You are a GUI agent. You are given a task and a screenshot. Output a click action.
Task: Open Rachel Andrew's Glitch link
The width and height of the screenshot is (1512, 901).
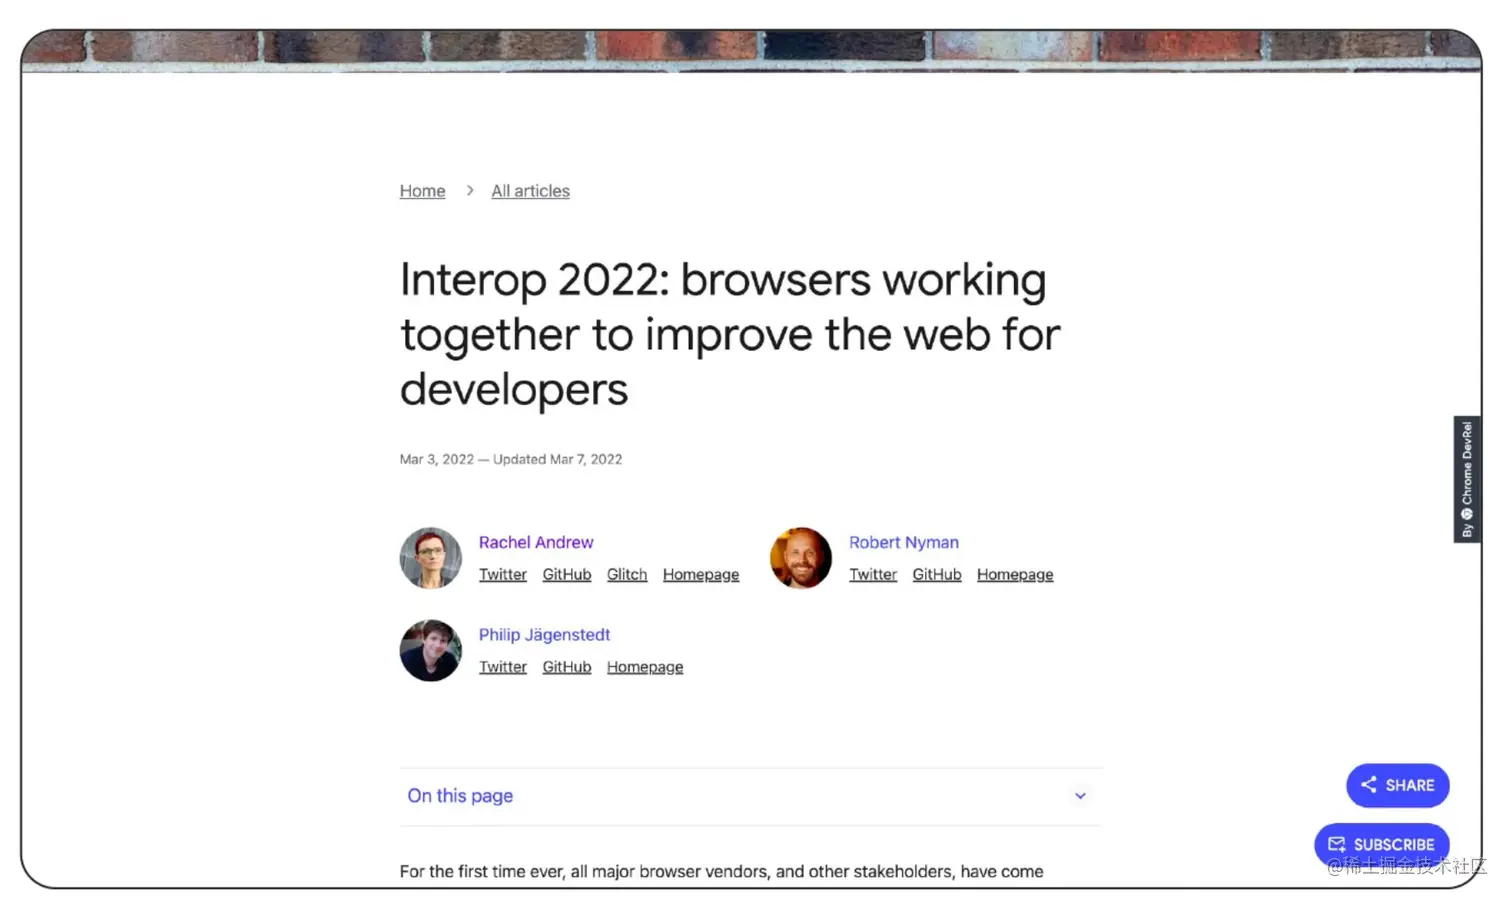pos(627,574)
